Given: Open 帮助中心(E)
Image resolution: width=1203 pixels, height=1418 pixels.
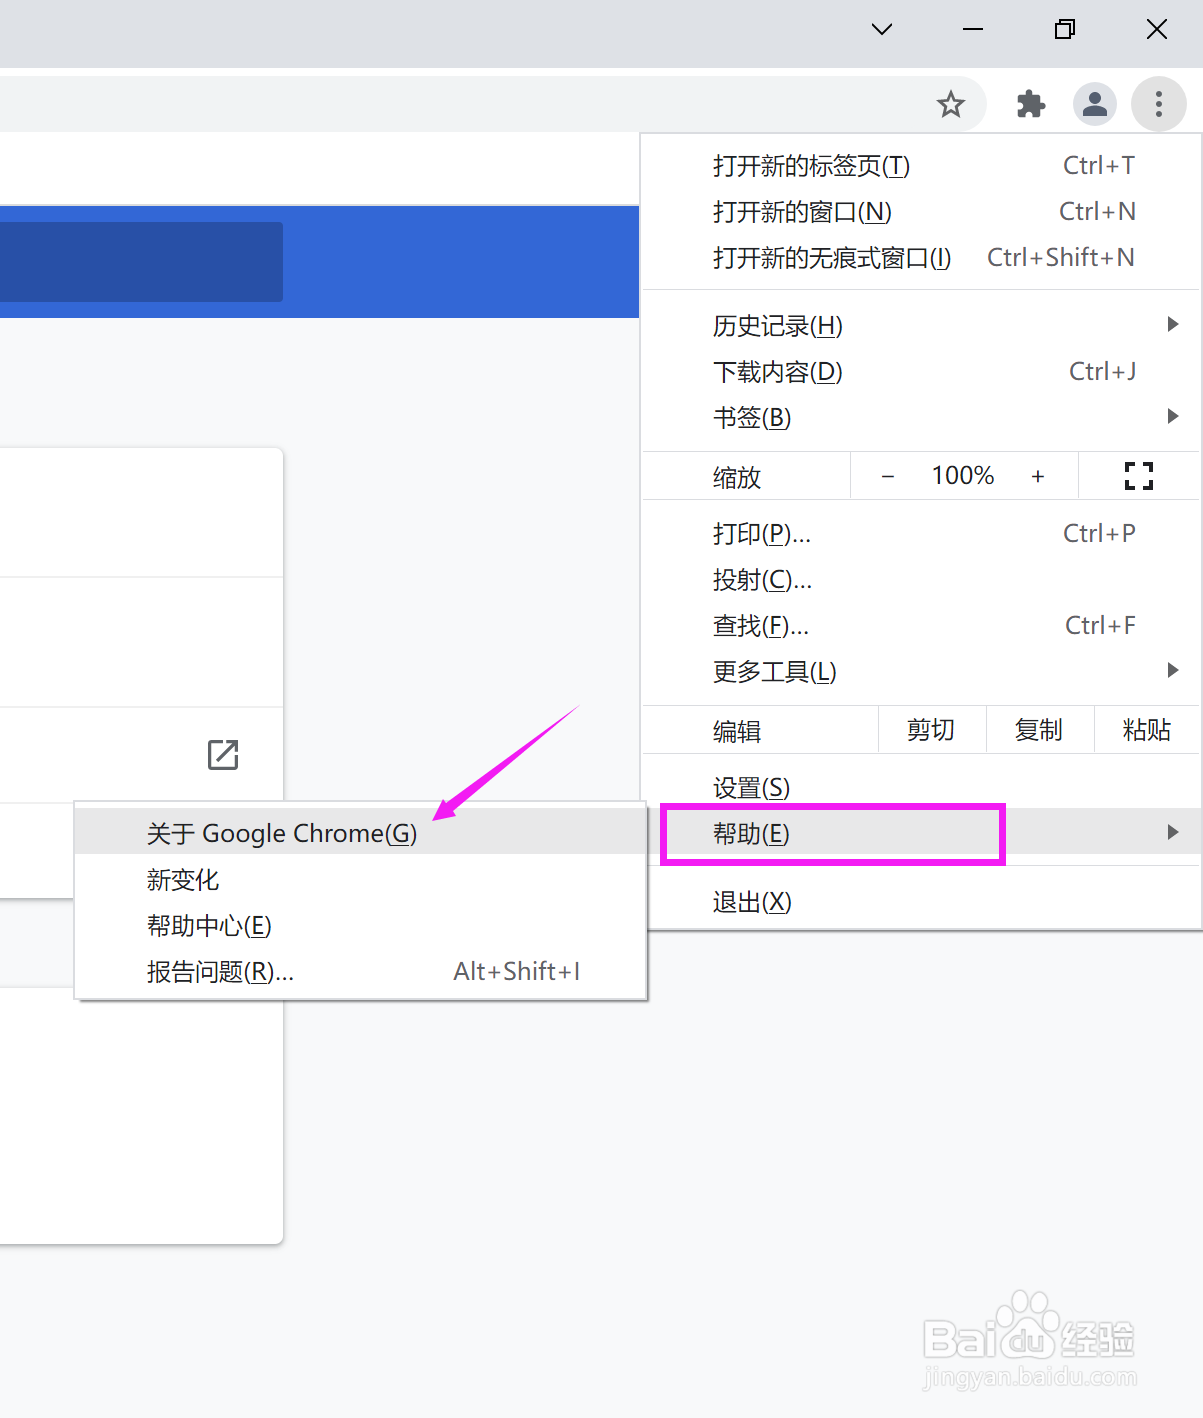Looking at the screenshot, I should click(x=361, y=926).
